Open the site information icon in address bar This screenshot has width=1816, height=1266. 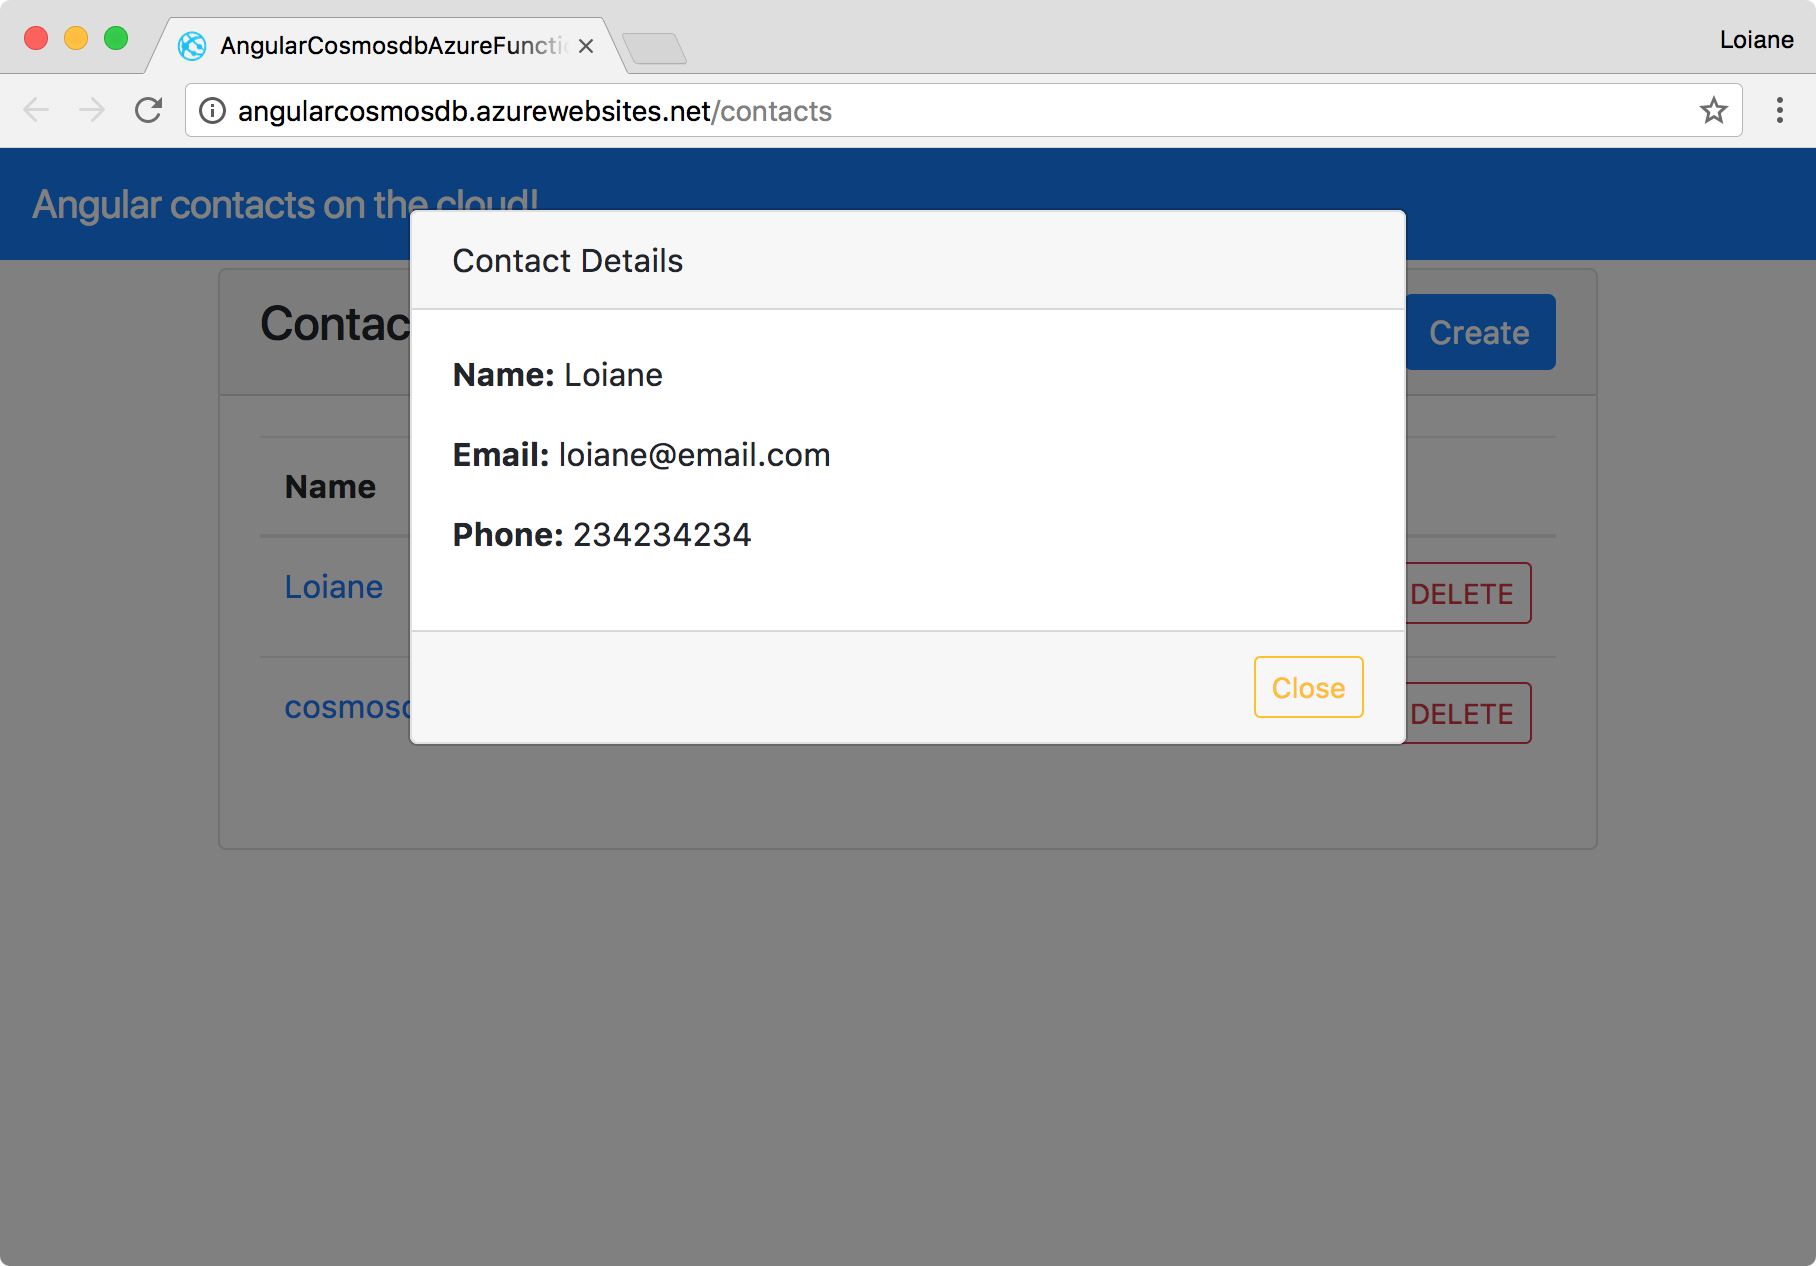(x=212, y=110)
